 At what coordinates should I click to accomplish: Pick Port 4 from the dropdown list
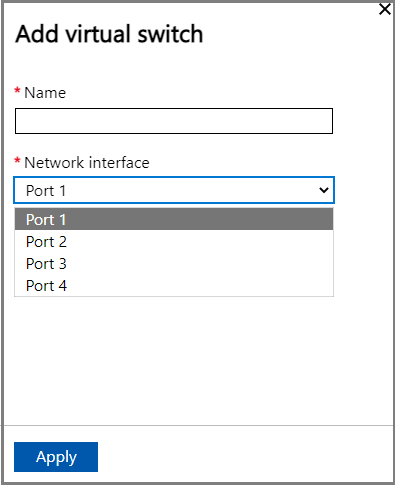[x=174, y=286]
